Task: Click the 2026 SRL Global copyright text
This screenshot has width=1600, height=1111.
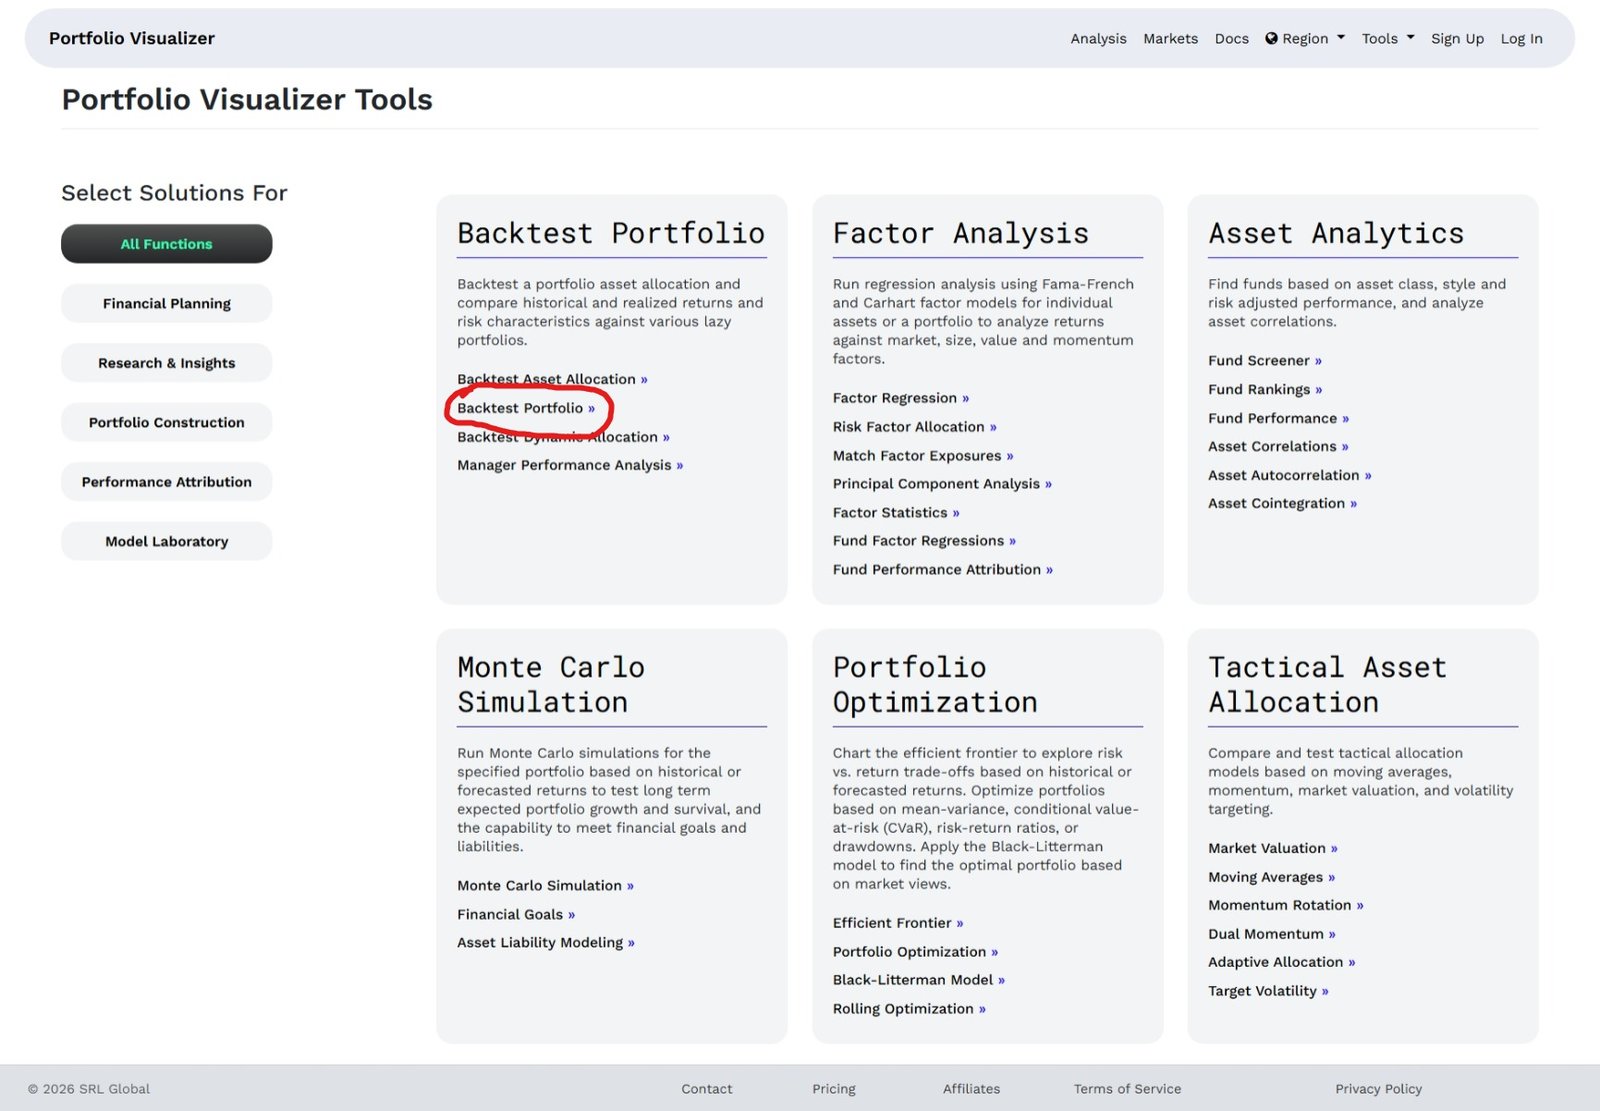Action: [x=89, y=1089]
